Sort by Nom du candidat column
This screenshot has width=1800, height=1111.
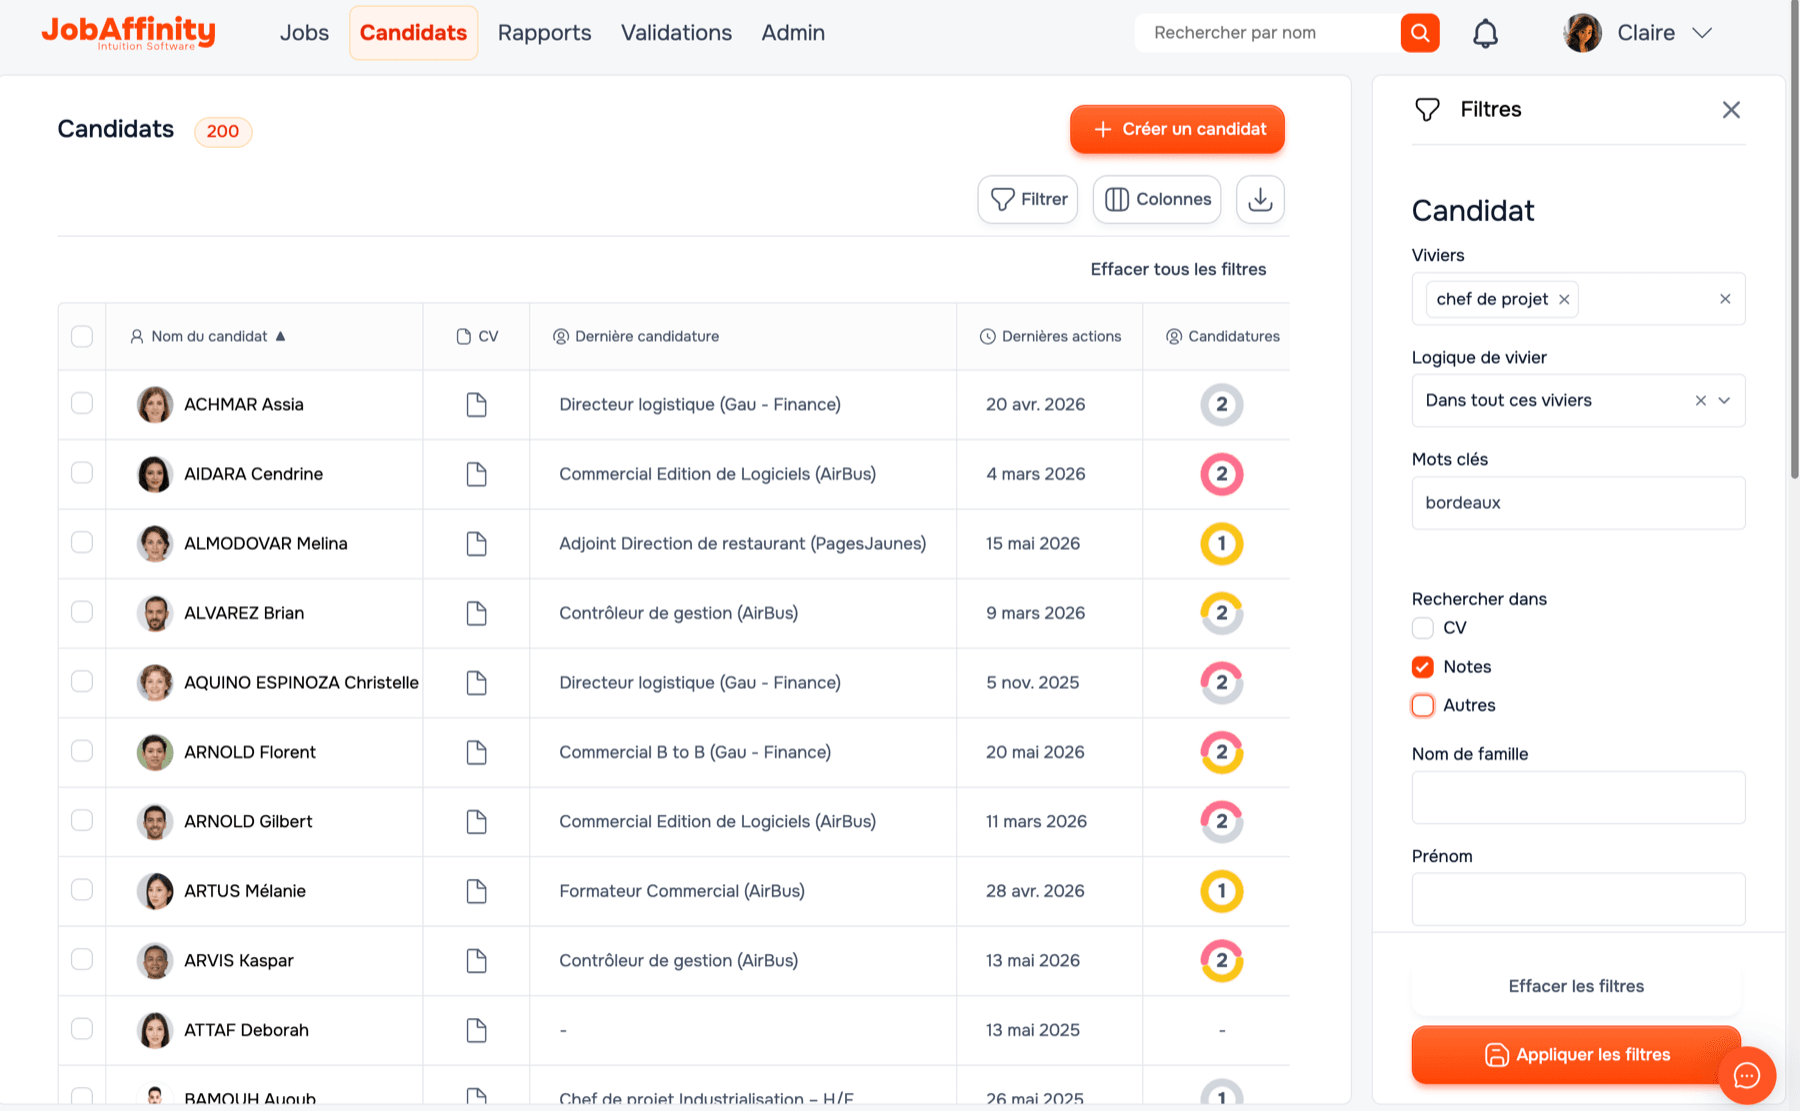(x=209, y=336)
